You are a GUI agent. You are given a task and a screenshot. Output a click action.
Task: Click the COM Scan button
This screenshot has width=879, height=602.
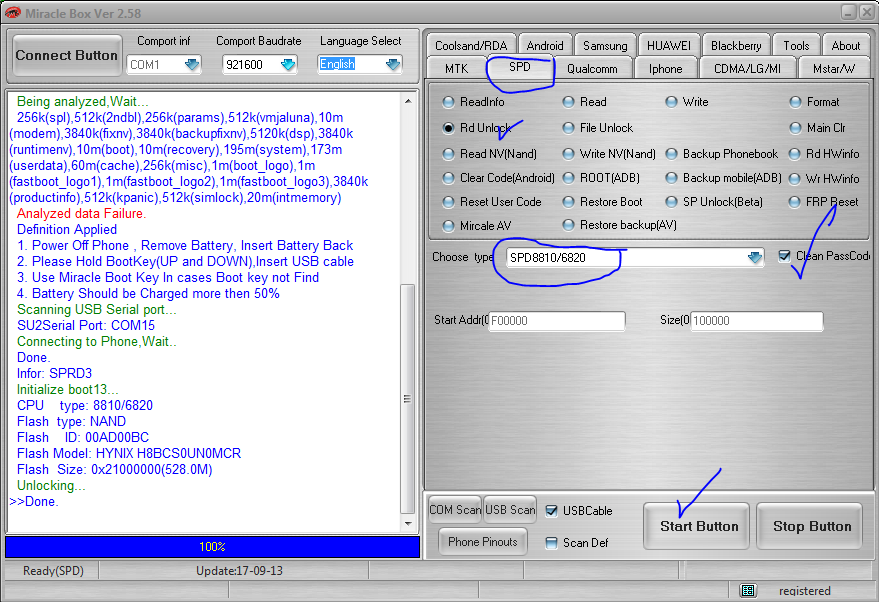(x=455, y=510)
